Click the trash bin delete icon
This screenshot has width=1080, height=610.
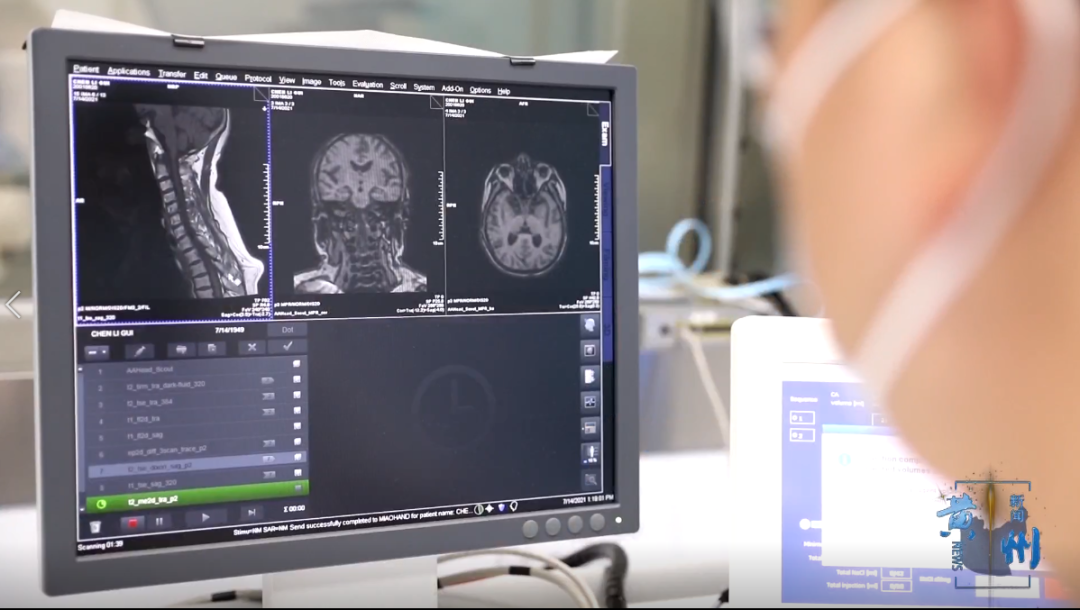(x=96, y=526)
